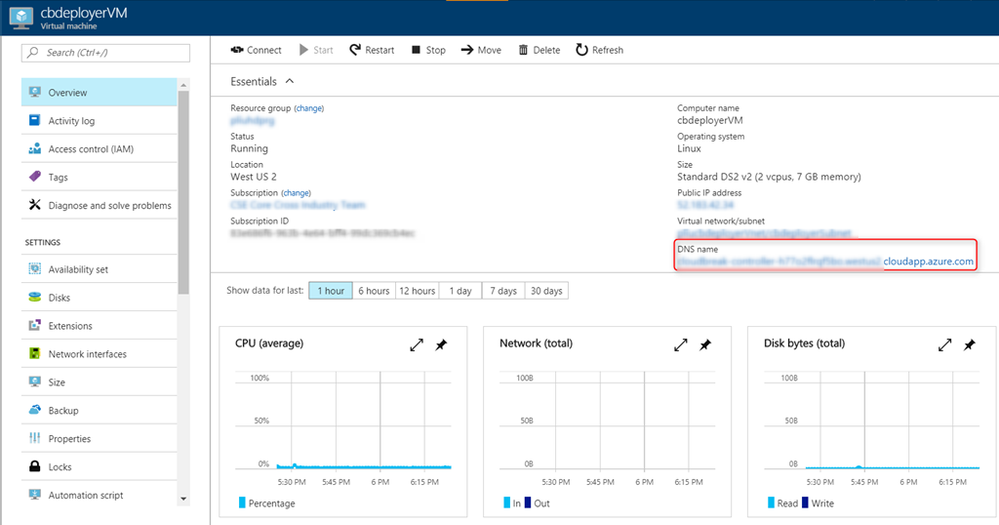Click the Network interfaces icon

pos(34,354)
